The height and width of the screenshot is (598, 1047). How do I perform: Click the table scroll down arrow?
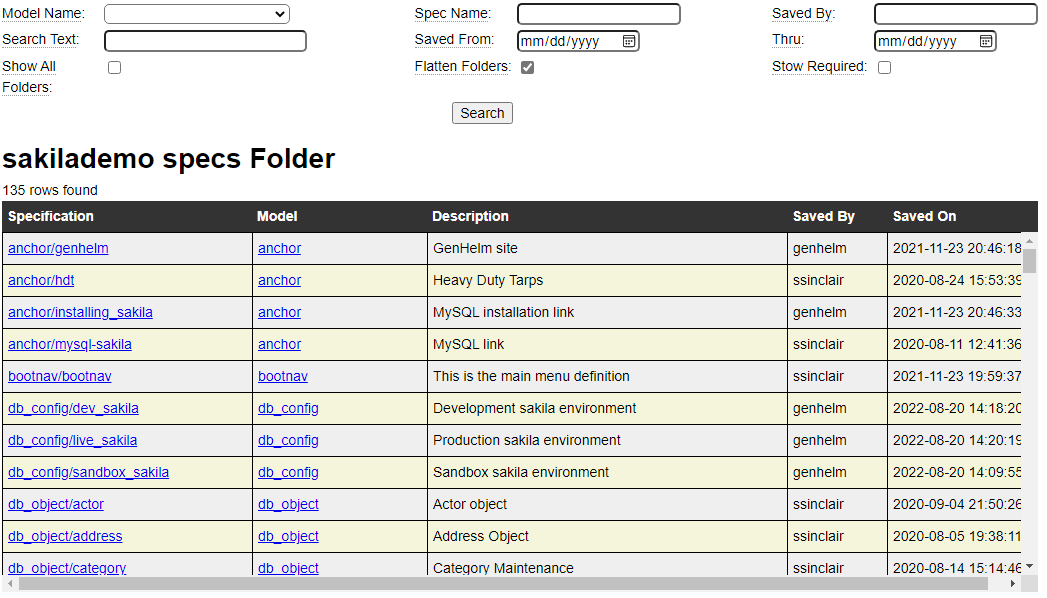[1029, 567]
